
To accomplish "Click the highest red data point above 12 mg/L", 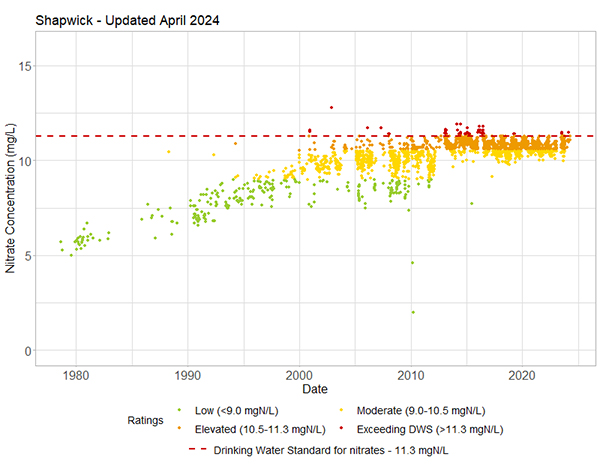I will 331,107.
